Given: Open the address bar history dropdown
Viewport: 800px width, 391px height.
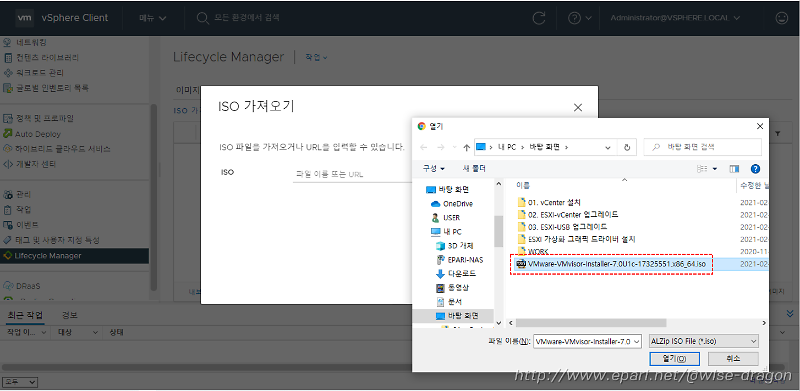Looking at the screenshot, I should pos(608,147).
